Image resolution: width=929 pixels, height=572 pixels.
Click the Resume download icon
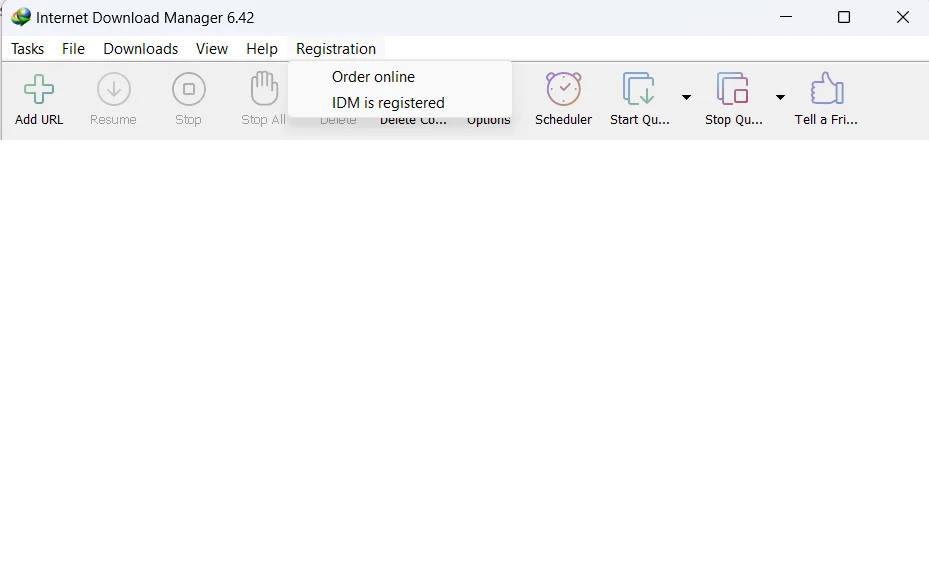(114, 90)
